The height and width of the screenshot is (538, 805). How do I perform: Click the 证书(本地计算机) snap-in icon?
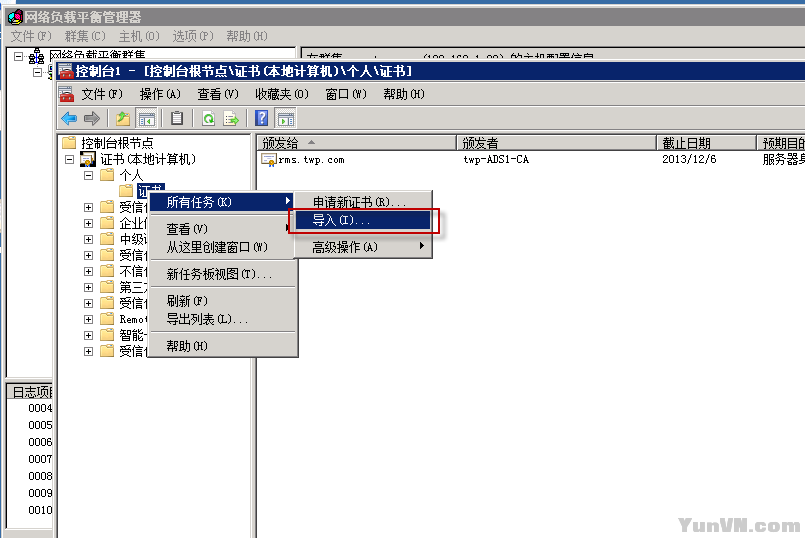pyautogui.click(x=88, y=159)
